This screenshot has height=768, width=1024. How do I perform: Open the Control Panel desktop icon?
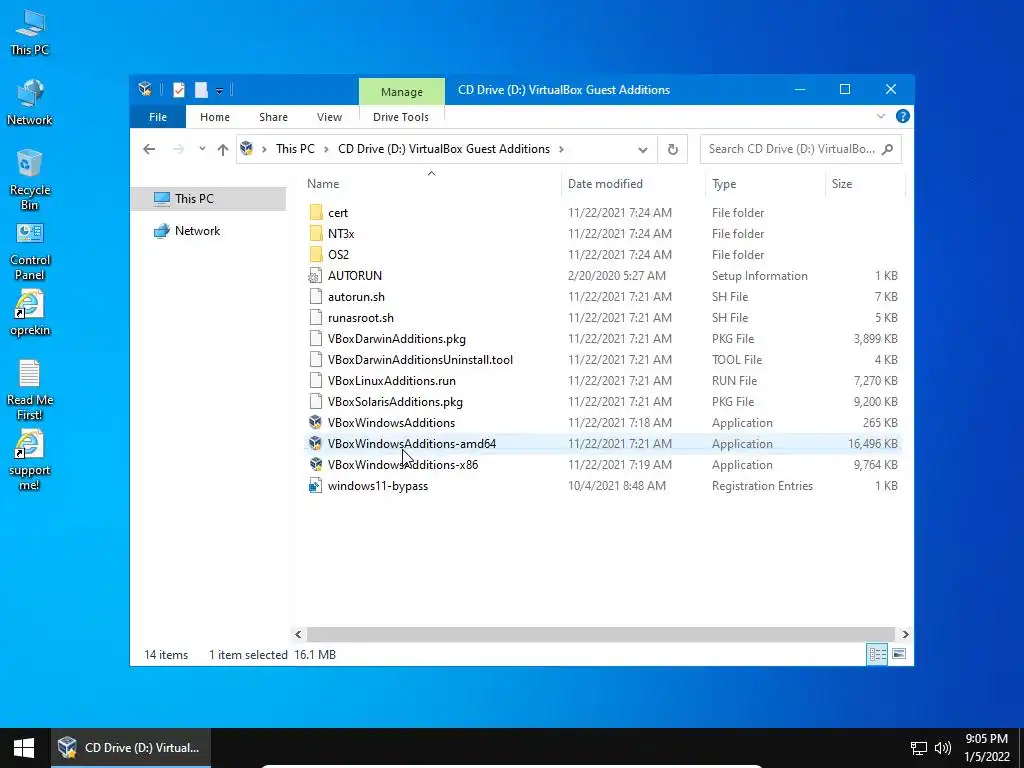point(29,251)
